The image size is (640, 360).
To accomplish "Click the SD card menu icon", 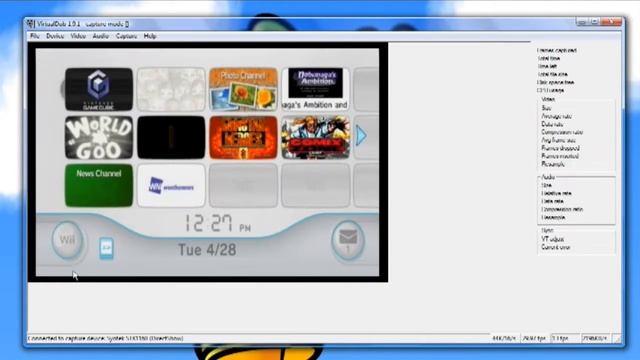I will [106, 249].
